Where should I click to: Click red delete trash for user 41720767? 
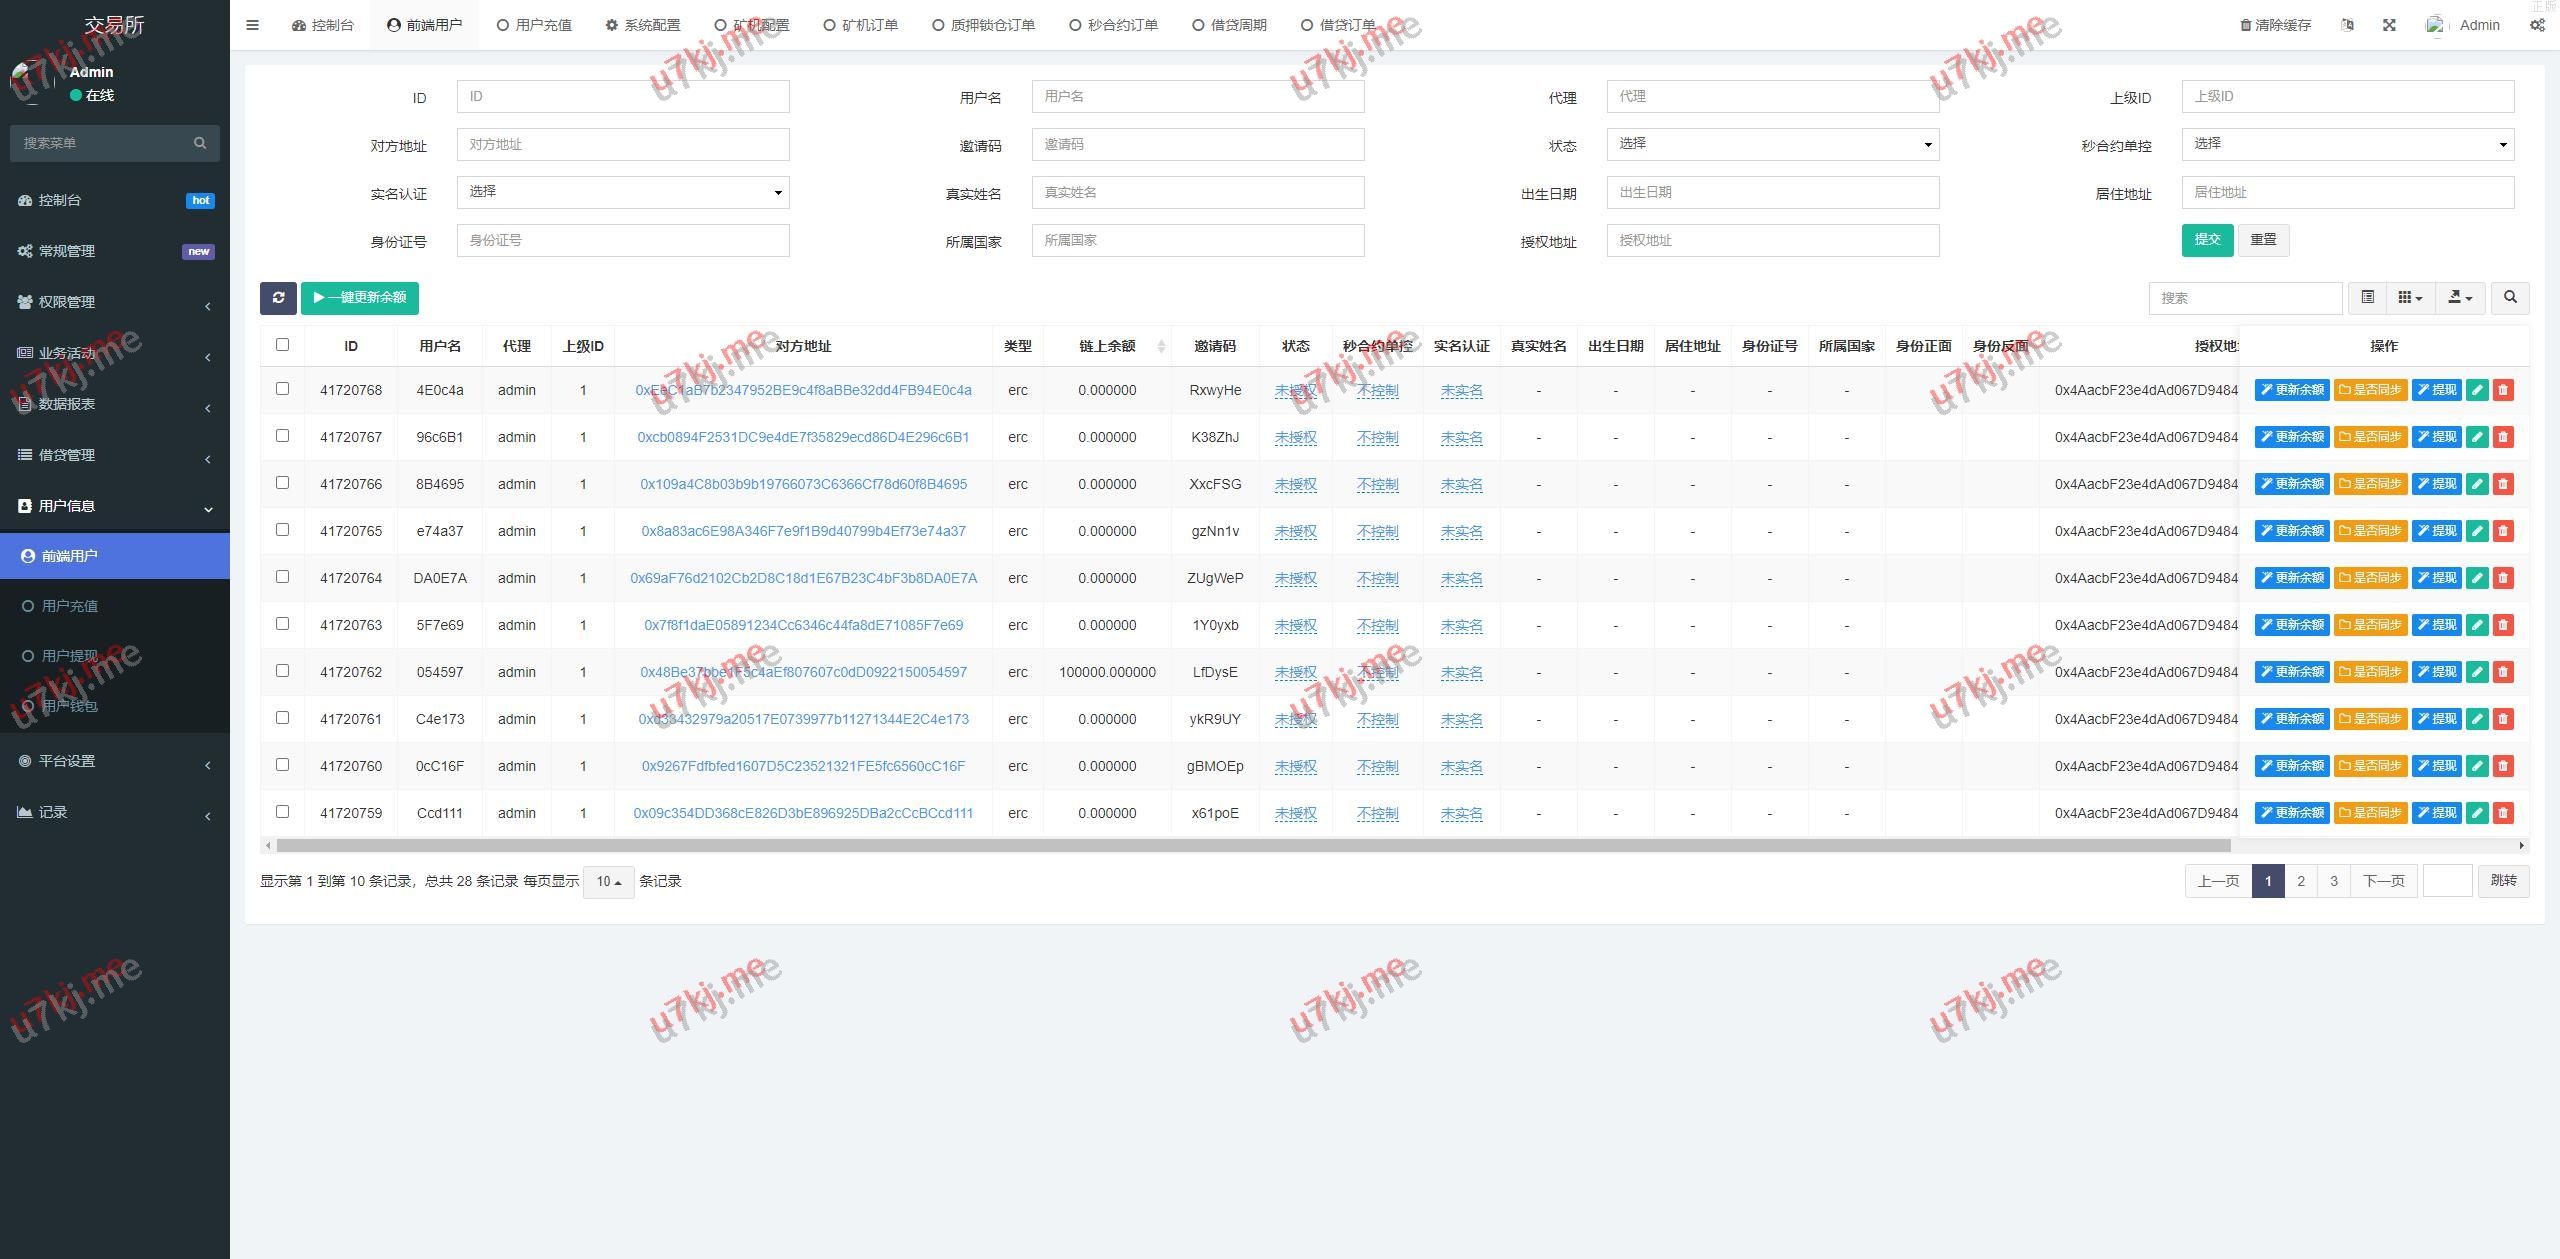(x=2503, y=437)
